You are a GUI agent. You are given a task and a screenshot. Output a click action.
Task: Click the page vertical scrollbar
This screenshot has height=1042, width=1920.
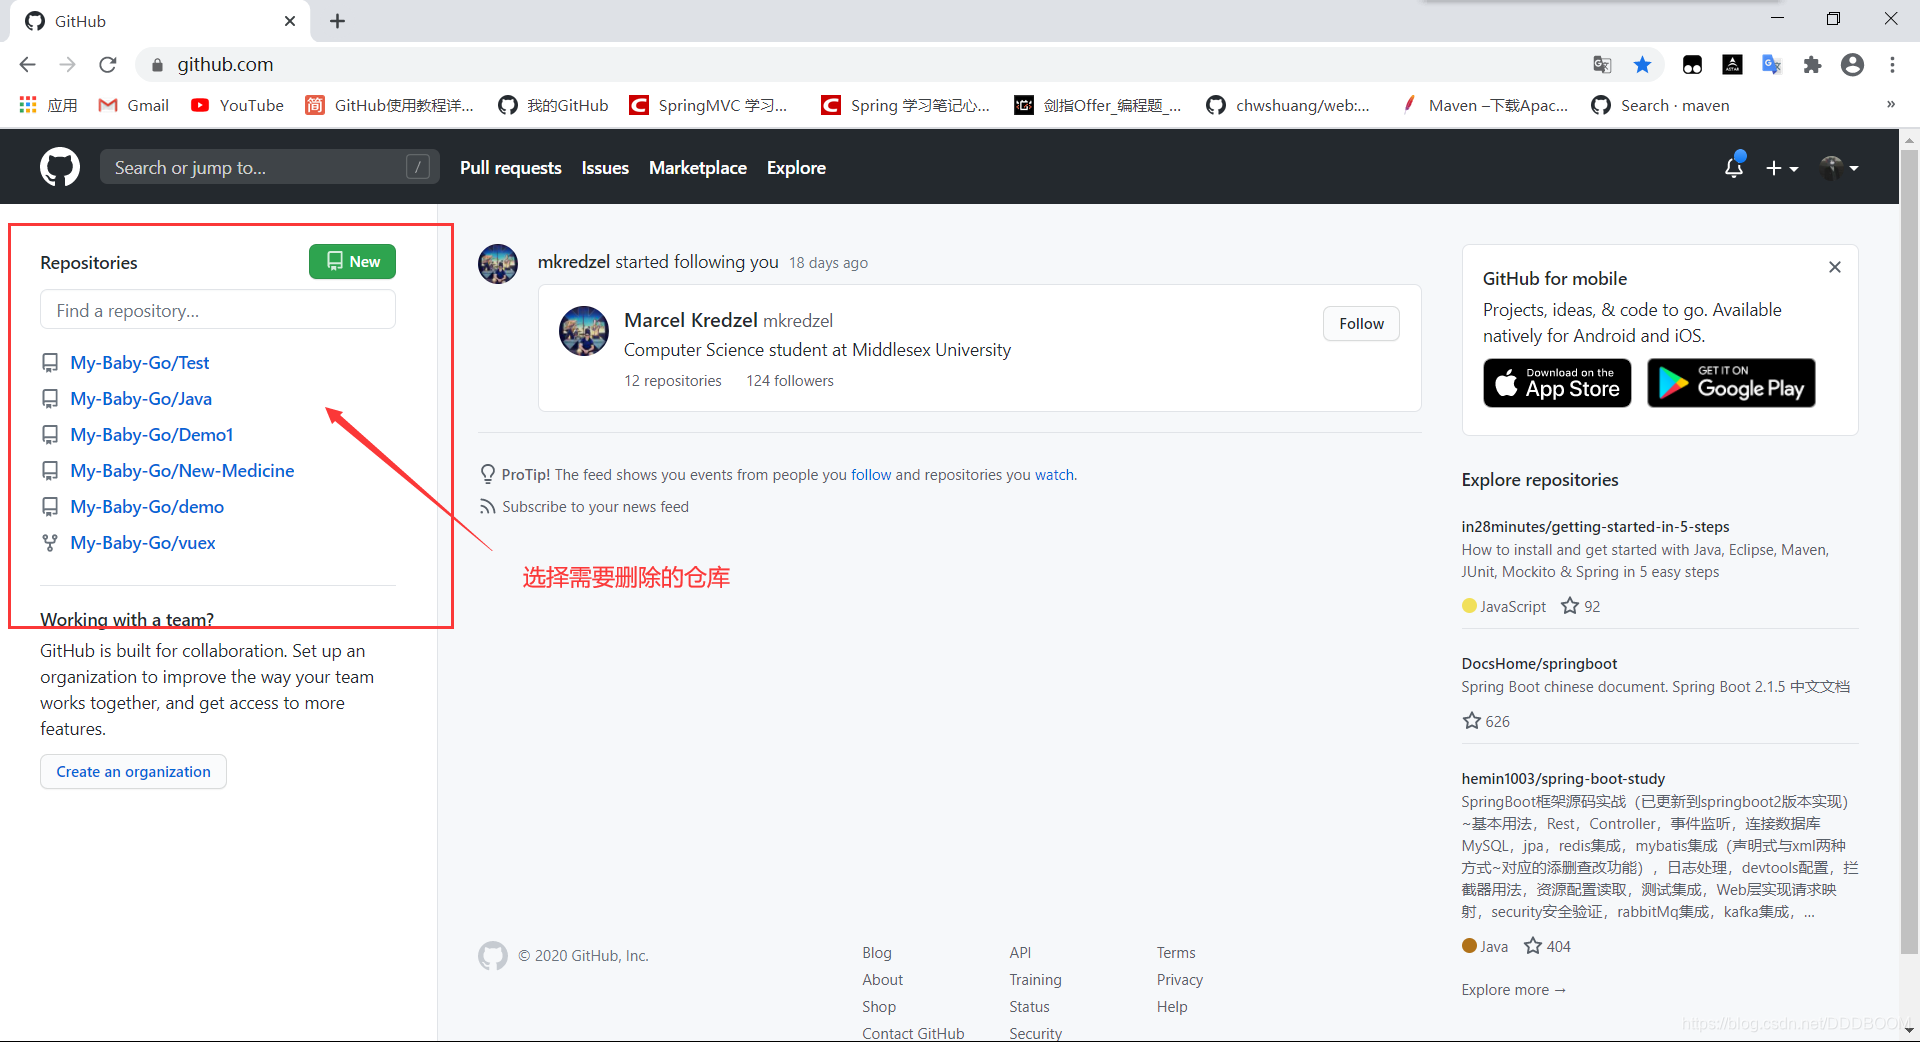pos(1909,552)
